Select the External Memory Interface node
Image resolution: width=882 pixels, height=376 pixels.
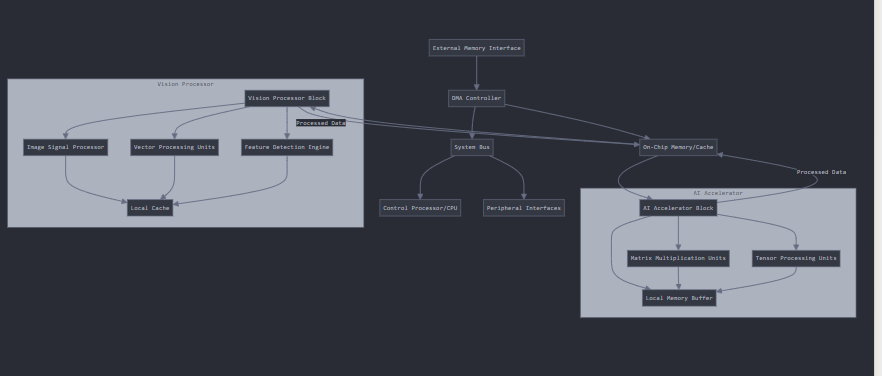pos(476,48)
